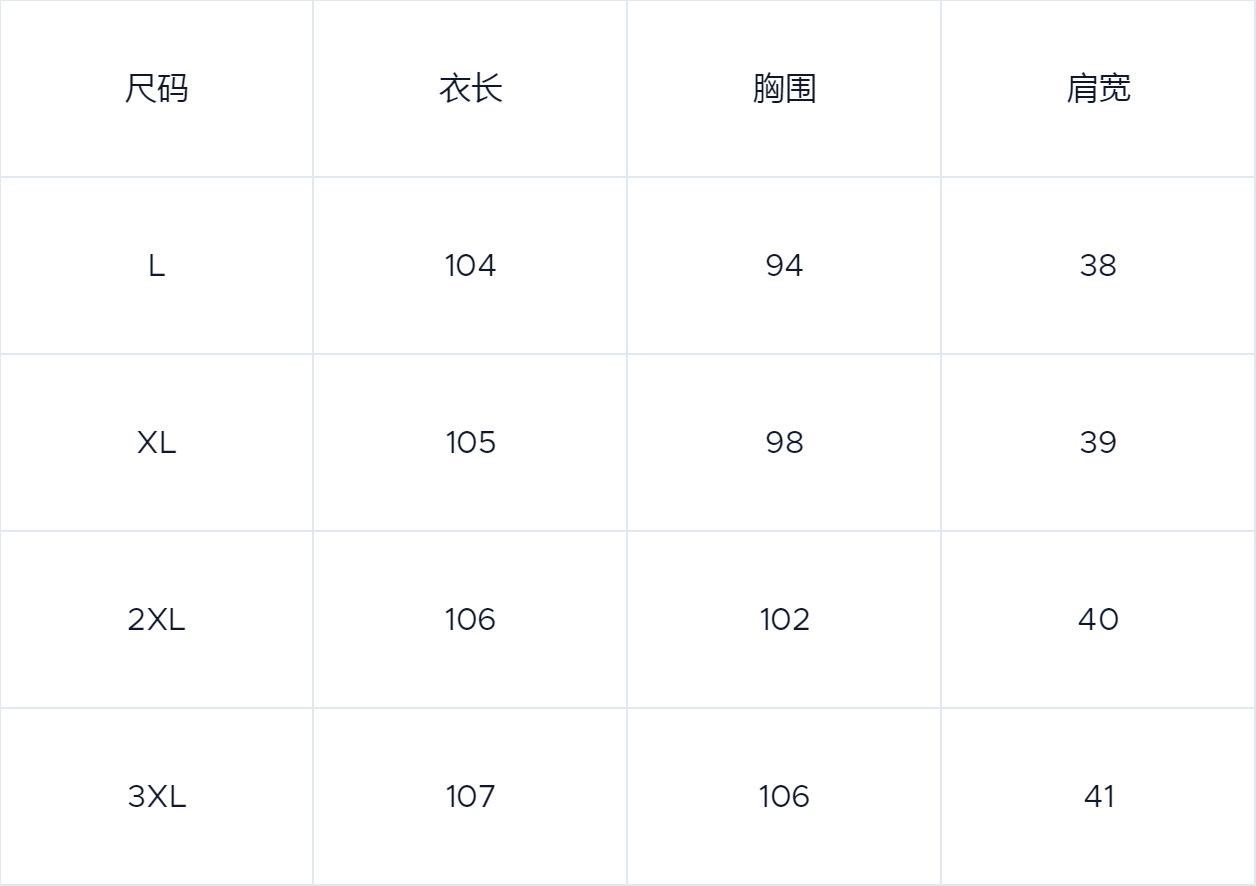Image resolution: width=1256 pixels, height=886 pixels.
Task: Click 衣长 value 106 in 2XL row
Action: [x=470, y=620]
